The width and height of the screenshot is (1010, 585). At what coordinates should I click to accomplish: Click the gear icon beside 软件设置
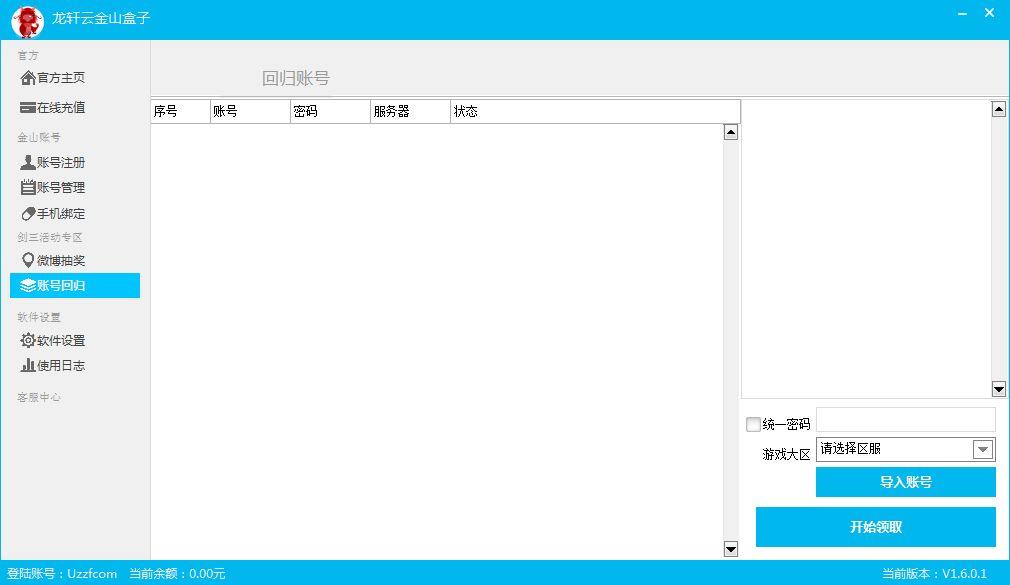point(28,340)
